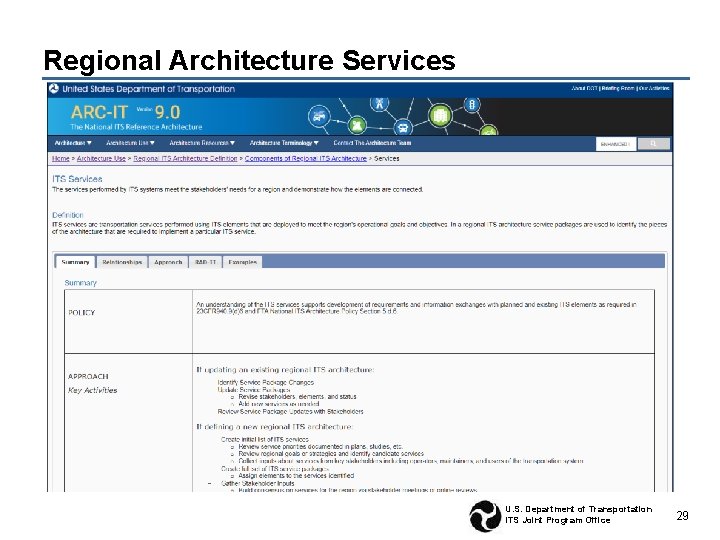Screen dimensions: 720x540
Task: Click the green building icon in banner
Action: tap(440, 115)
